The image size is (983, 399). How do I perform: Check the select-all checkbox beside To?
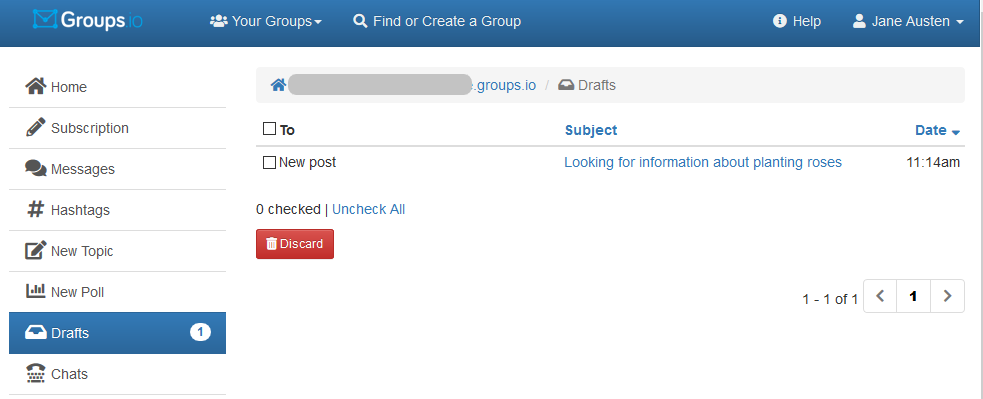click(x=269, y=129)
